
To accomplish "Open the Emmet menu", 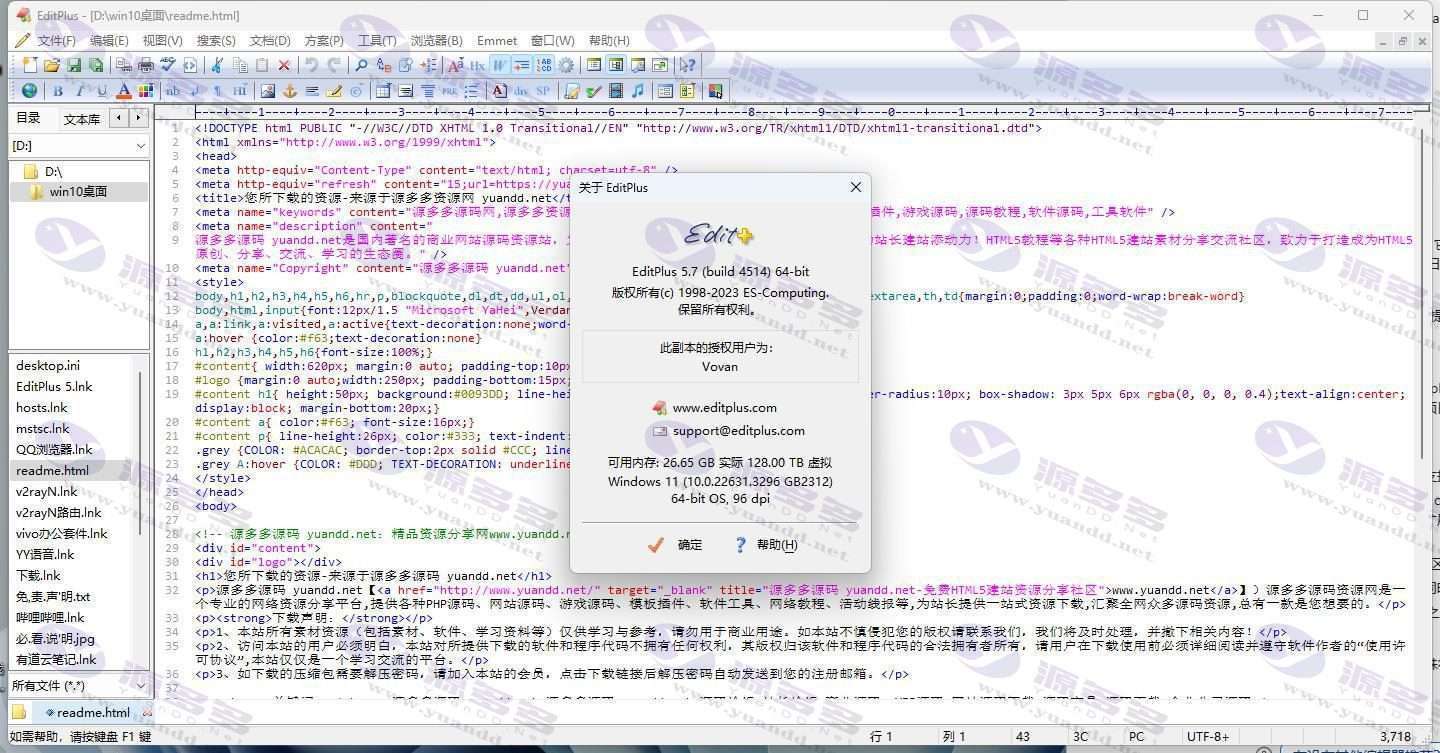I will pyautogui.click(x=497, y=41).
